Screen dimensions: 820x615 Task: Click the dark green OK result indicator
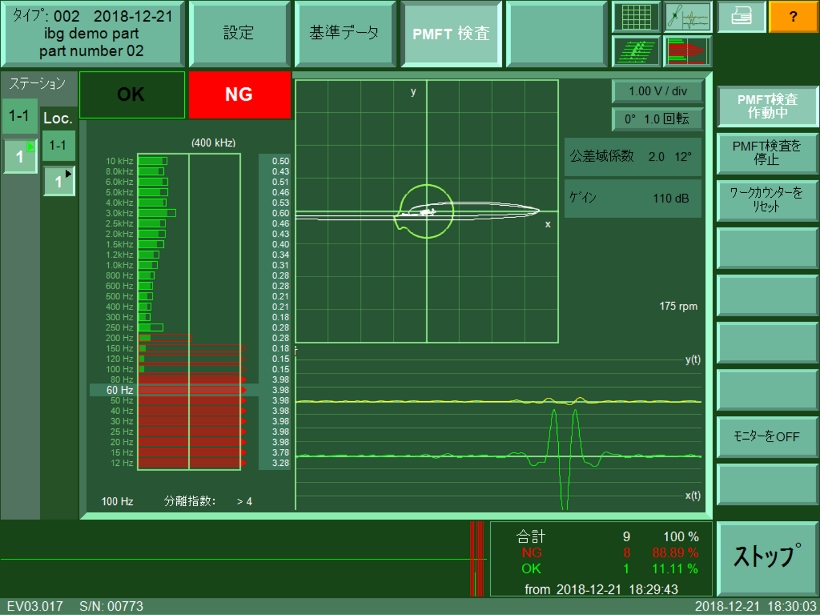click(131, 95)
